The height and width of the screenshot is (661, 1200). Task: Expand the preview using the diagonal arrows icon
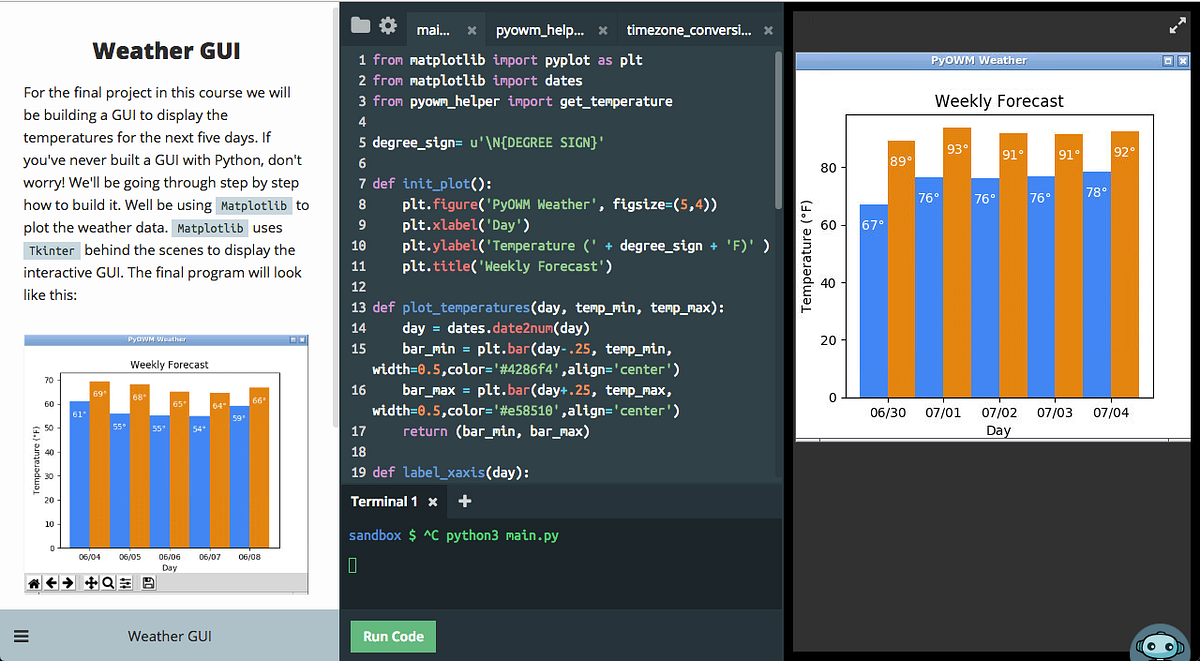point(1177,25)
